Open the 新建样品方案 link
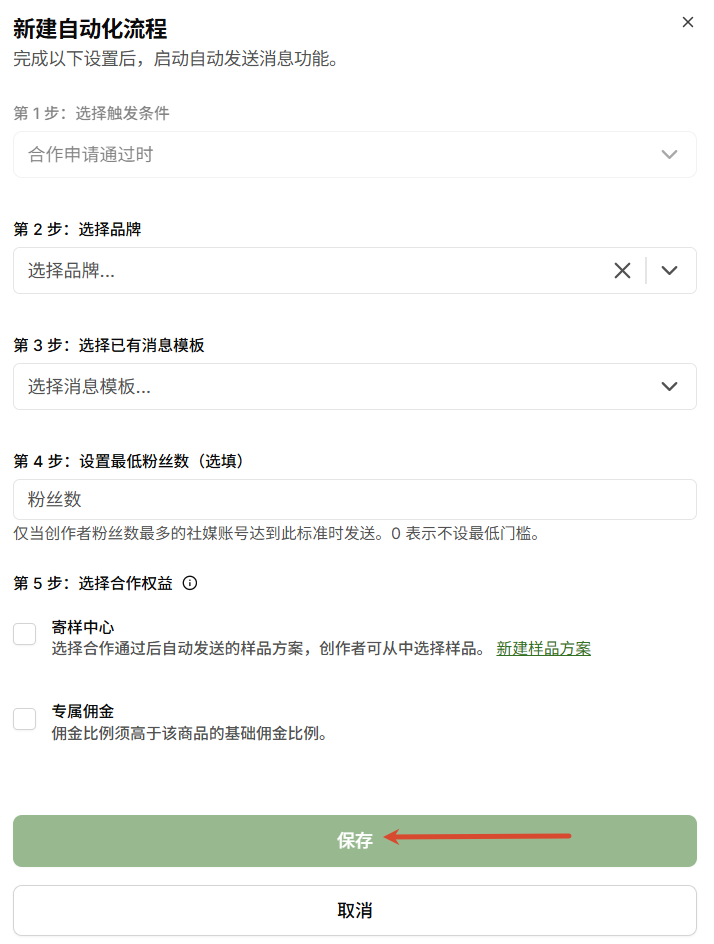 [x=543, y=648]
